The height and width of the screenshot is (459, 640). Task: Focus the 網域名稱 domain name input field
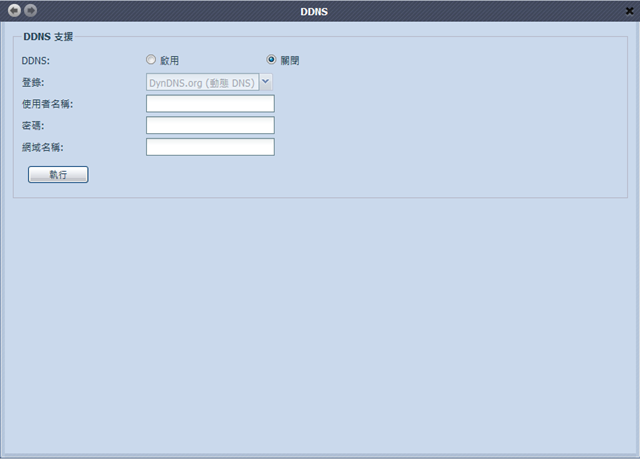210,147
